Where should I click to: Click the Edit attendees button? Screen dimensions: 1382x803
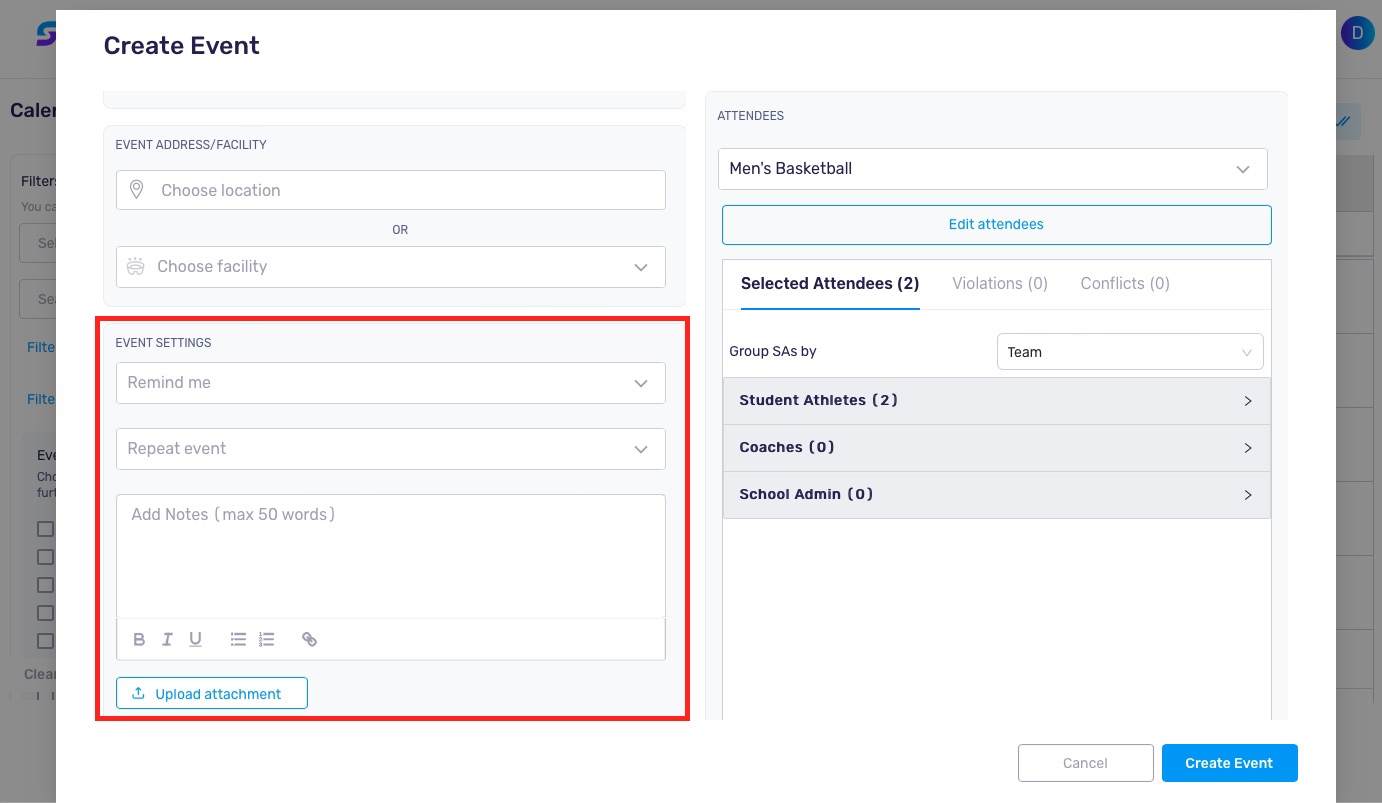997,225
